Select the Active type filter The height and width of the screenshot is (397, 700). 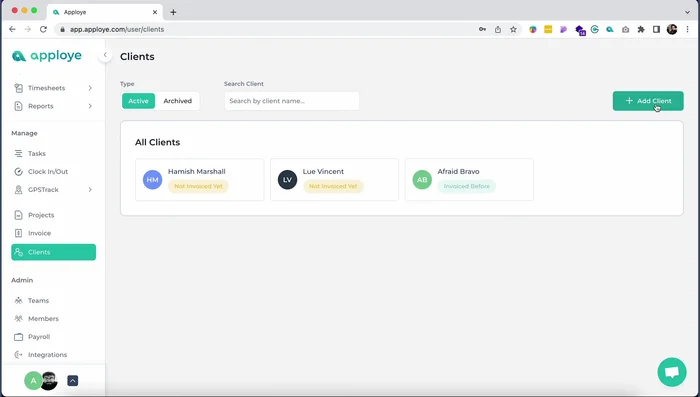(138, 101)
